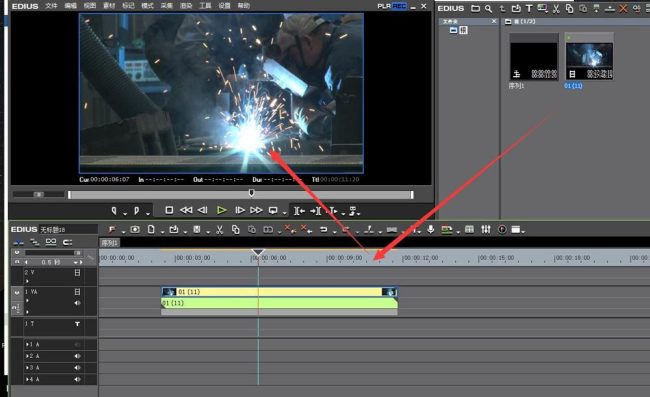Expand the 1 A audio track

click(x=27, y=344)
